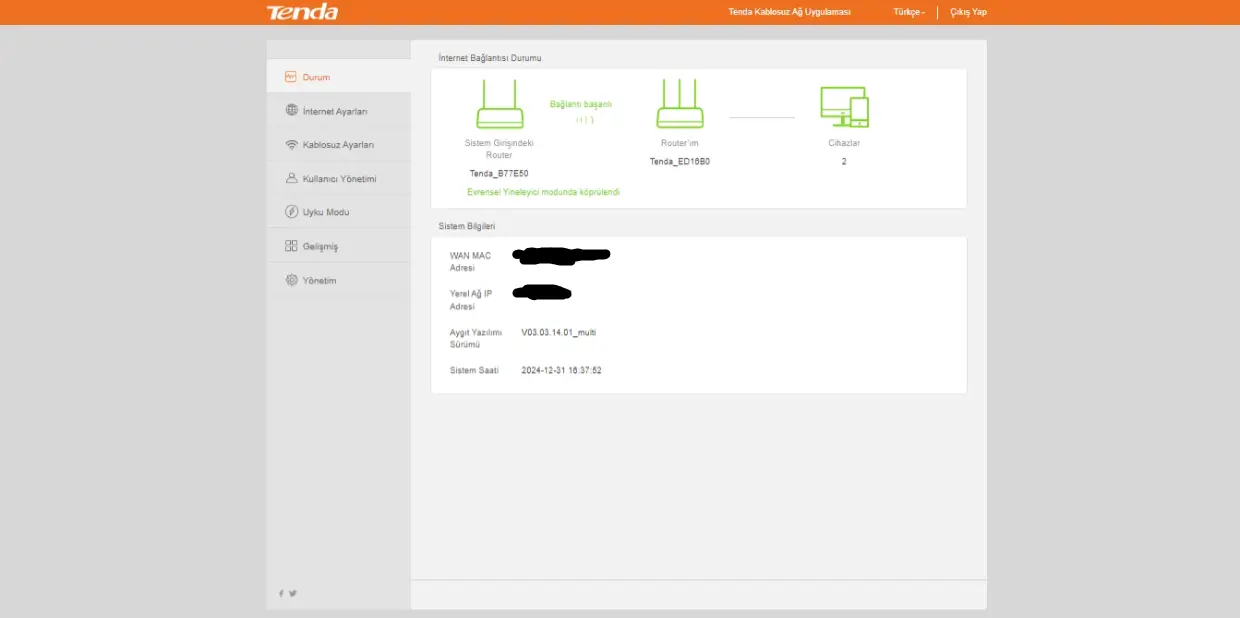Click the Yerel Ağ IP Adresi label
The width and height of the screenshot is (1240, 618).
point(471,300)
